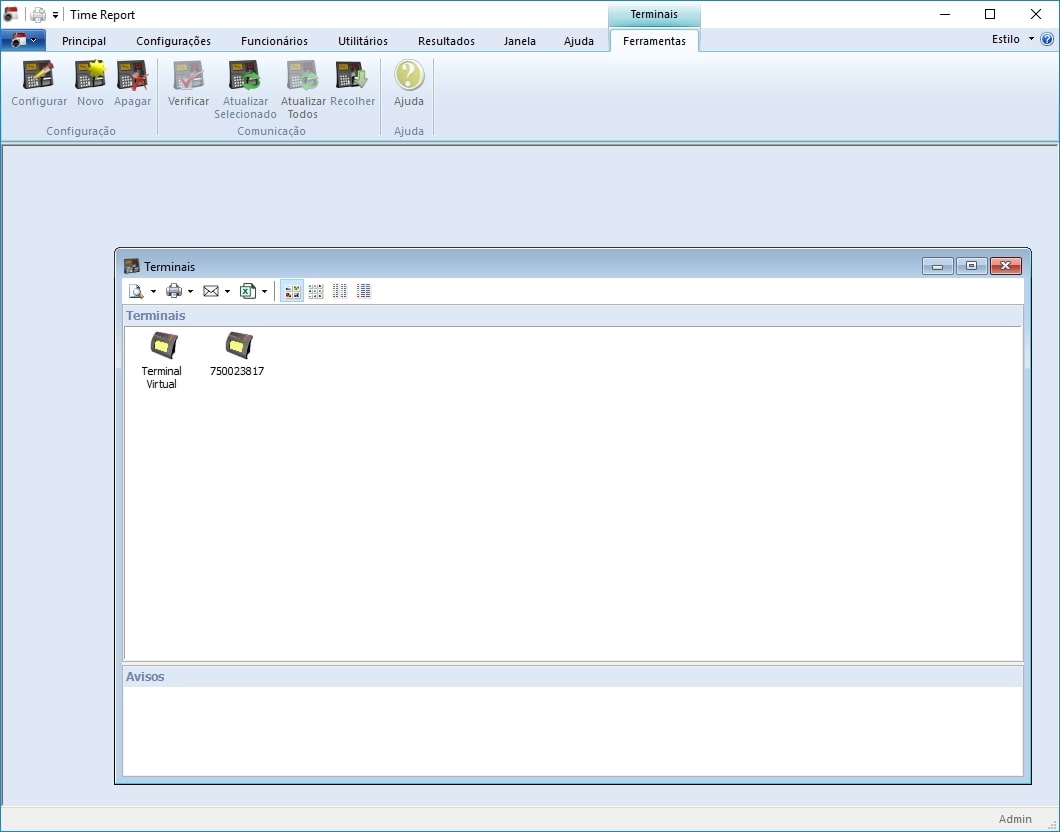Viewport: 1060px width, 832px height.
Task: Click the Recolher ribbon icon
Action: coord(352,77)
